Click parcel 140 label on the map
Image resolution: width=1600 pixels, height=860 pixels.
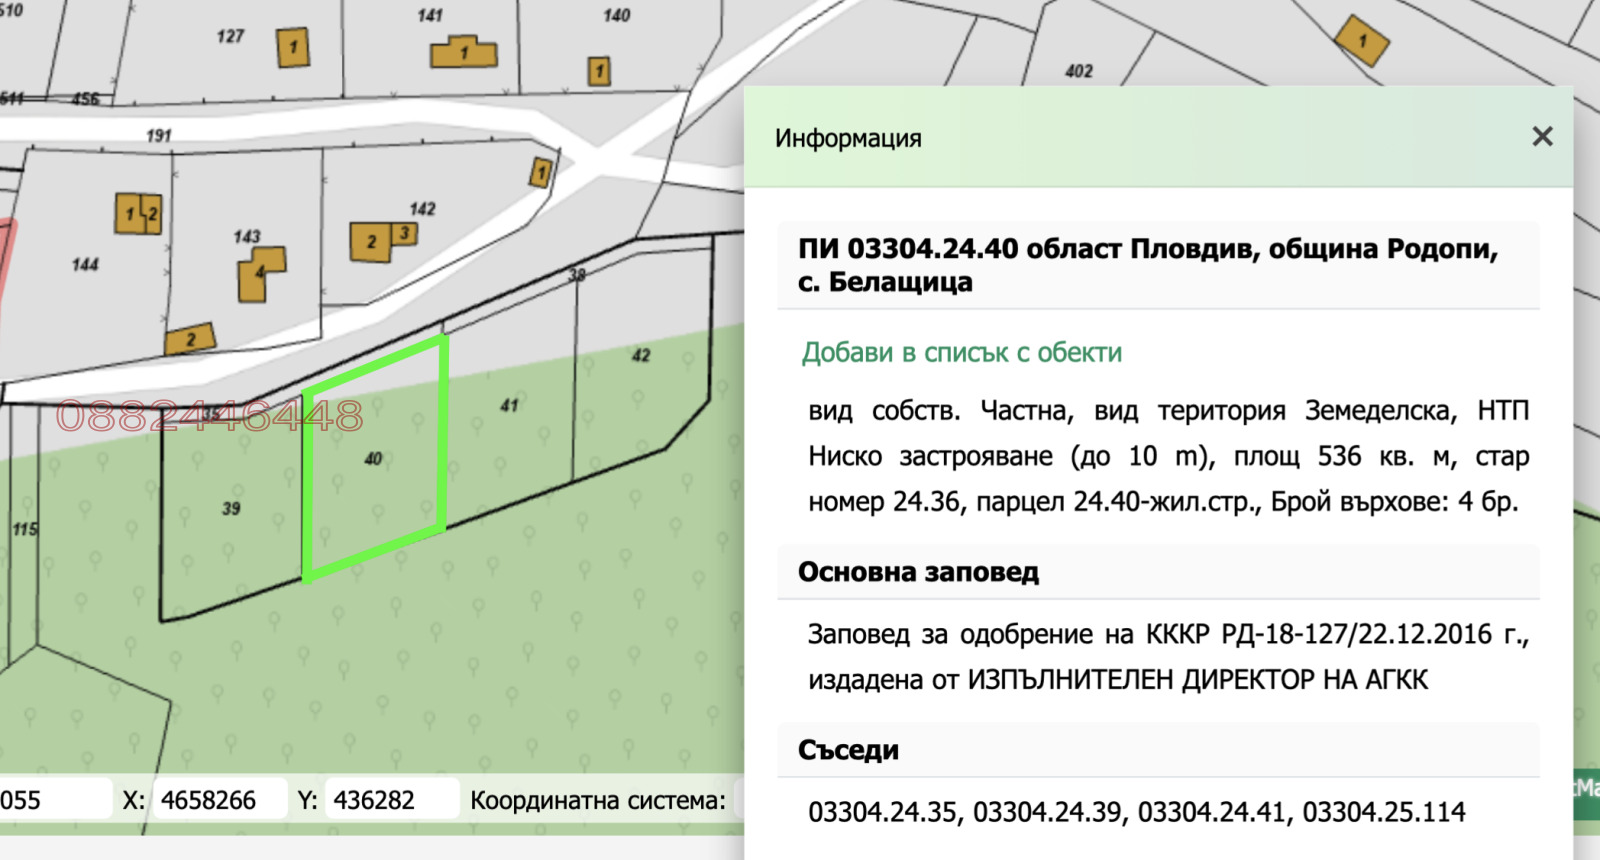tap(616, 15)
